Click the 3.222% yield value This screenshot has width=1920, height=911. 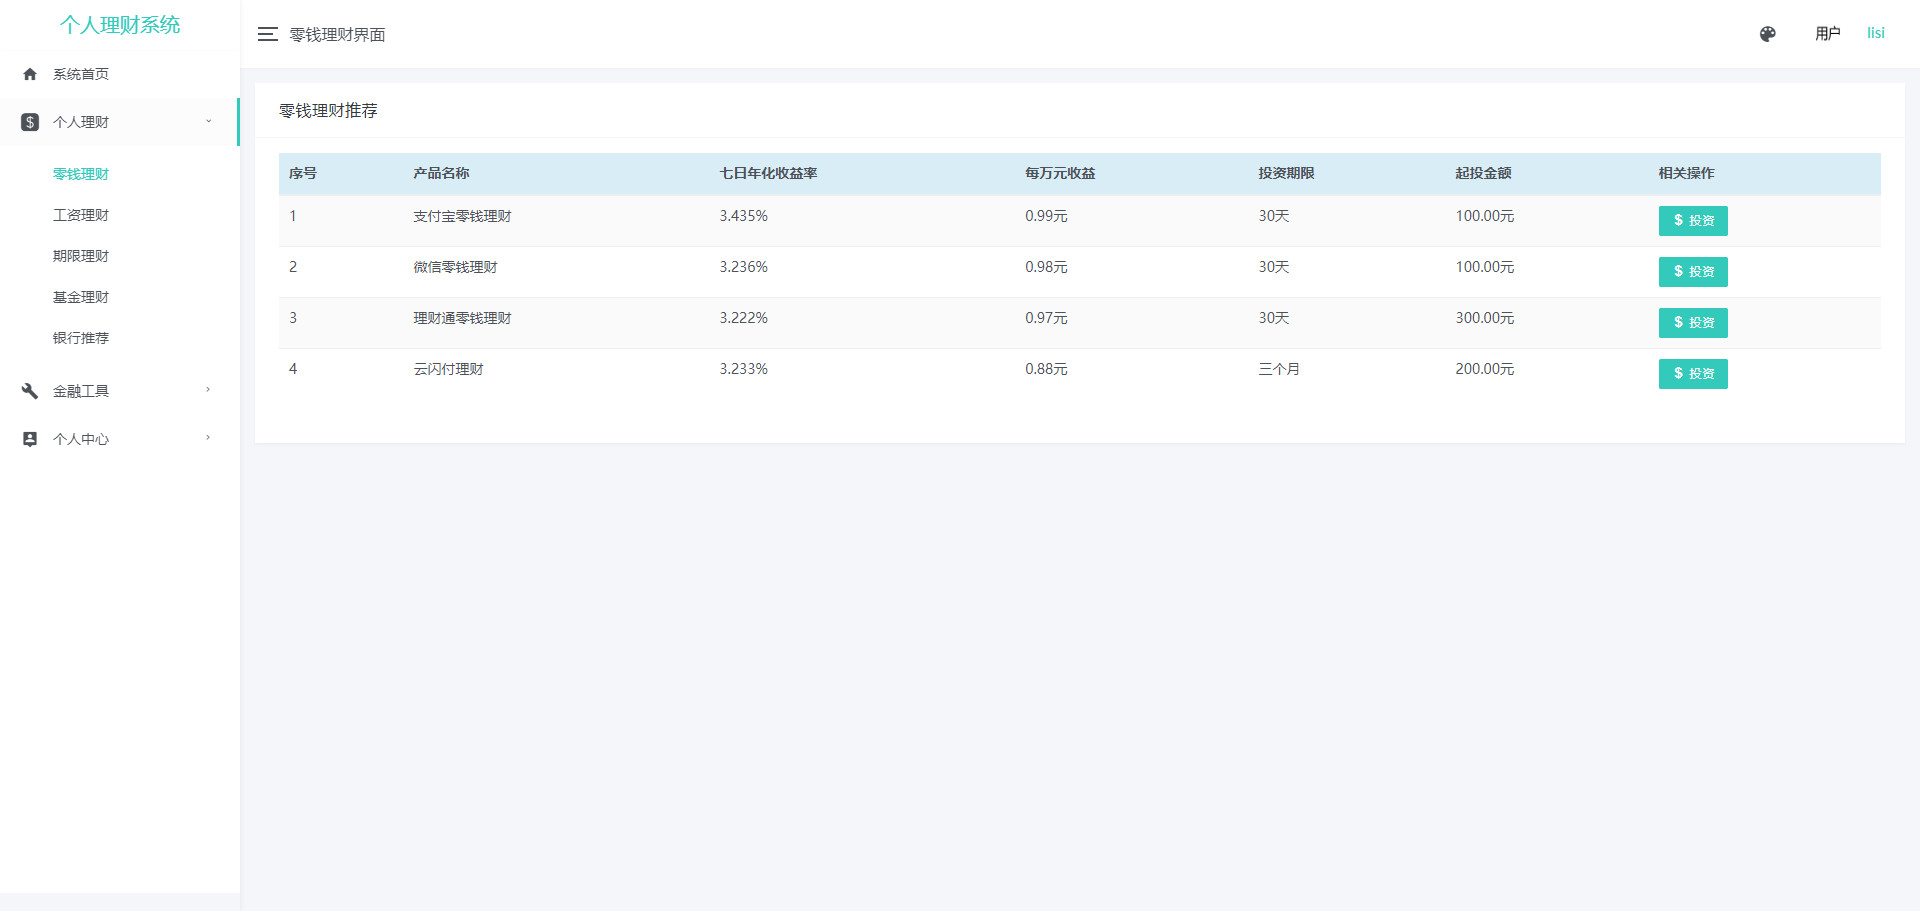[x=743, y=318]
